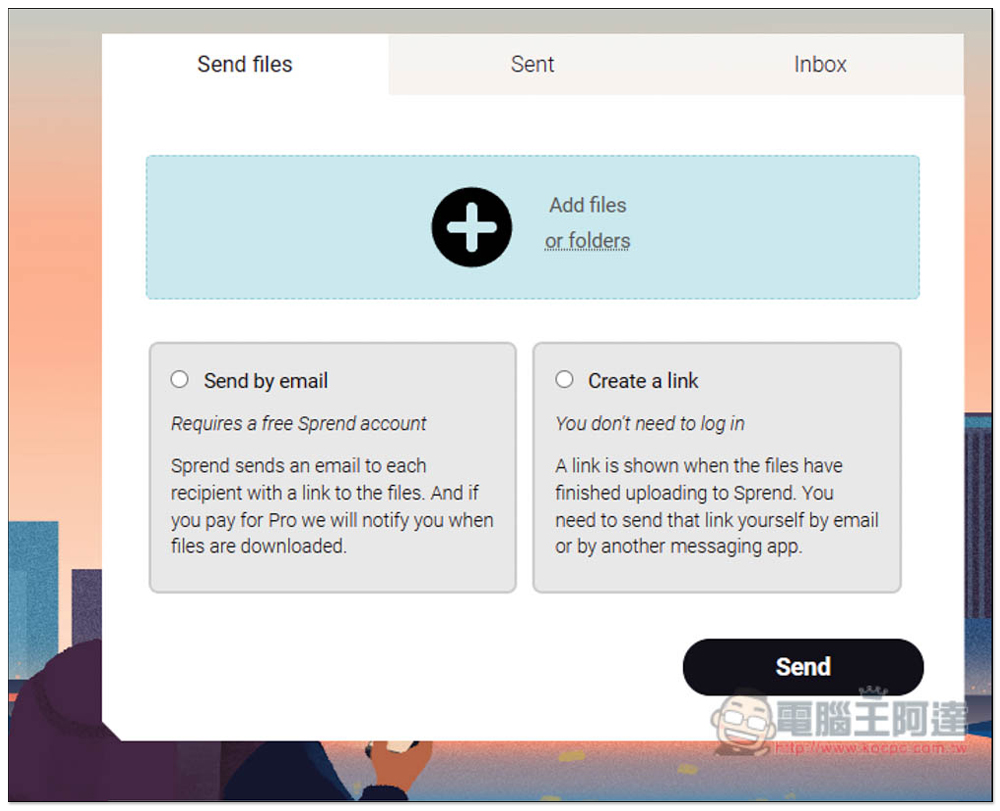Viewport: 1000px width, 811px height.
Task: Select the Send files tab
Action: click(245, 64)
